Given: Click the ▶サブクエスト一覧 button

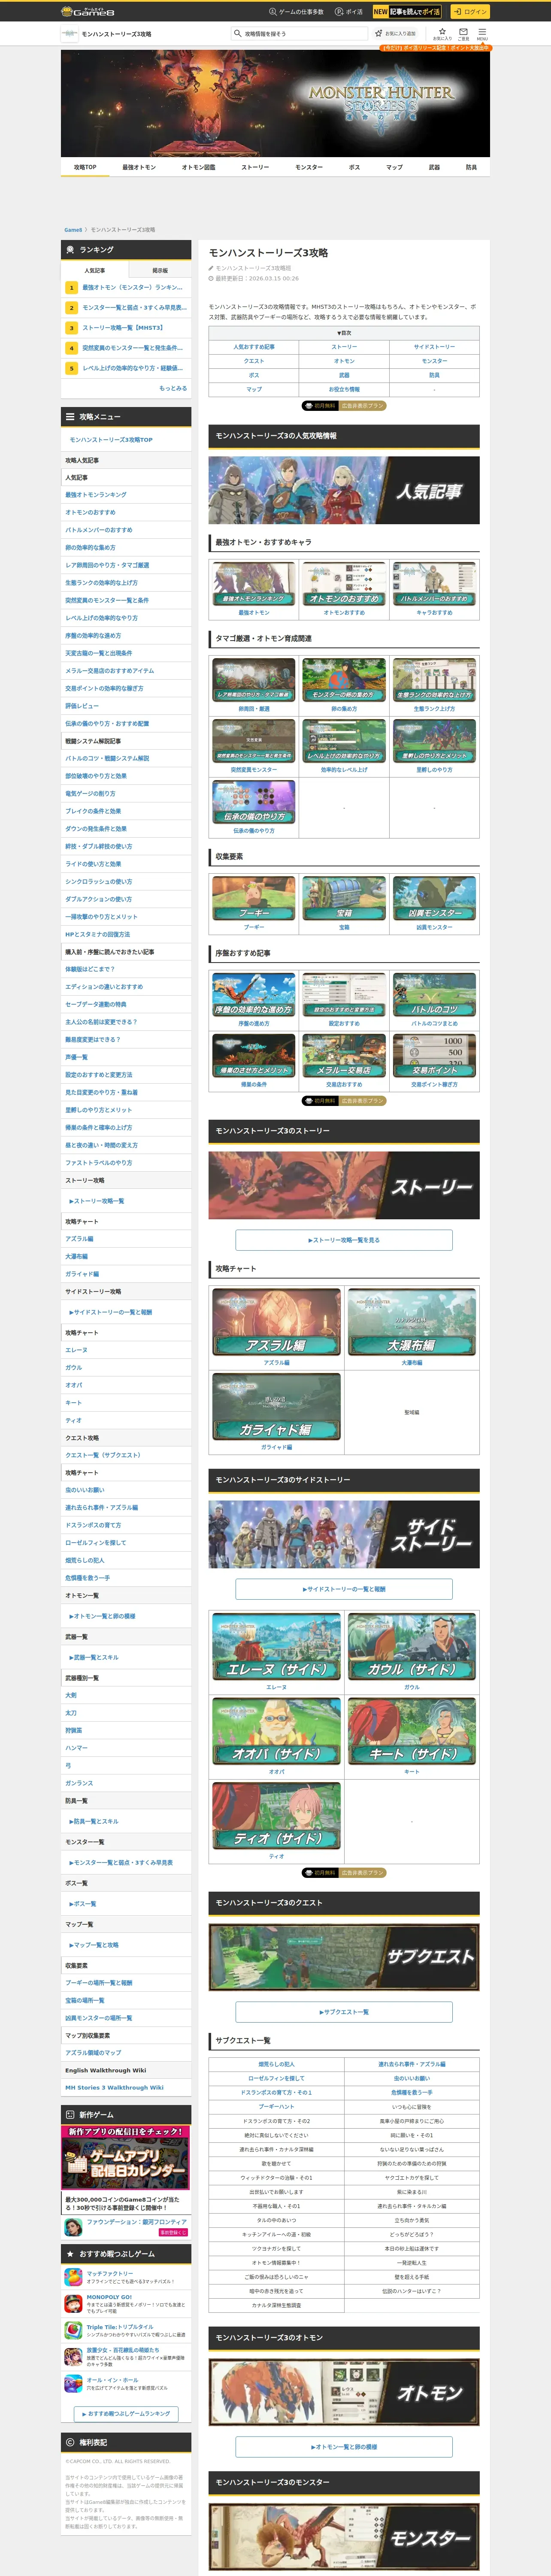Looking at the screenshot, I should pyautogui.click(x=344, y=2012).
